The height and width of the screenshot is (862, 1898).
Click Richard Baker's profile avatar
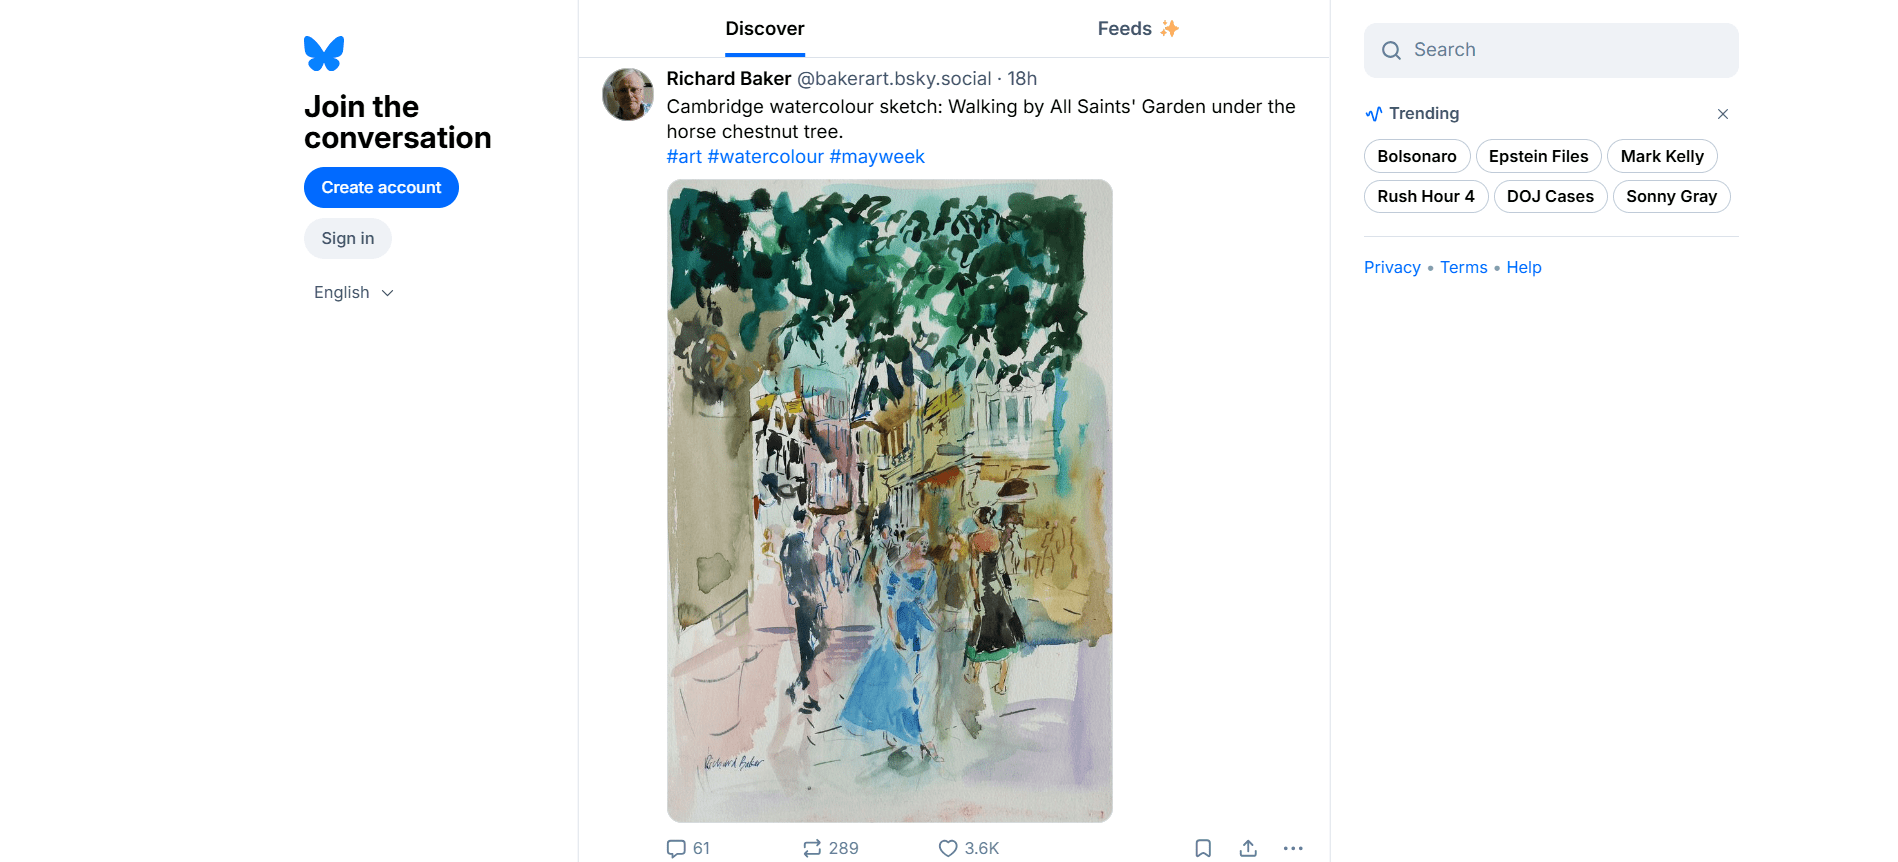628,95
